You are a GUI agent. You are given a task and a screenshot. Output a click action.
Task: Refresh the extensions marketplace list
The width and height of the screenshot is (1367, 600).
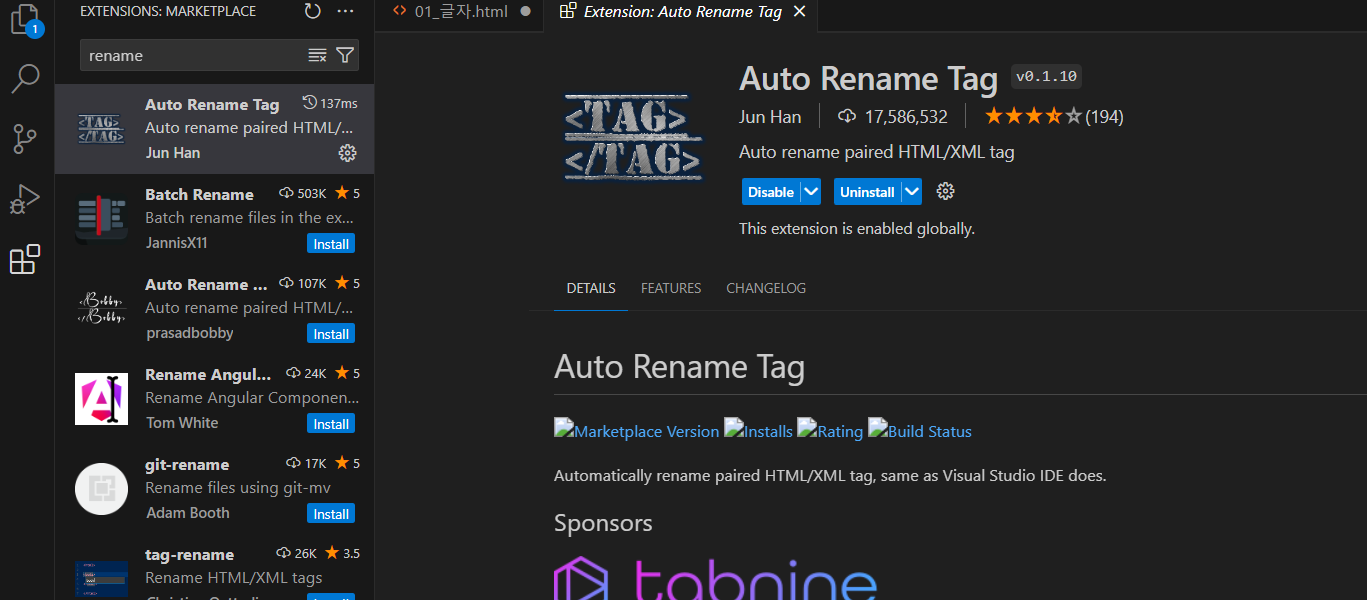pyautogui.click(x=313, y=11)
